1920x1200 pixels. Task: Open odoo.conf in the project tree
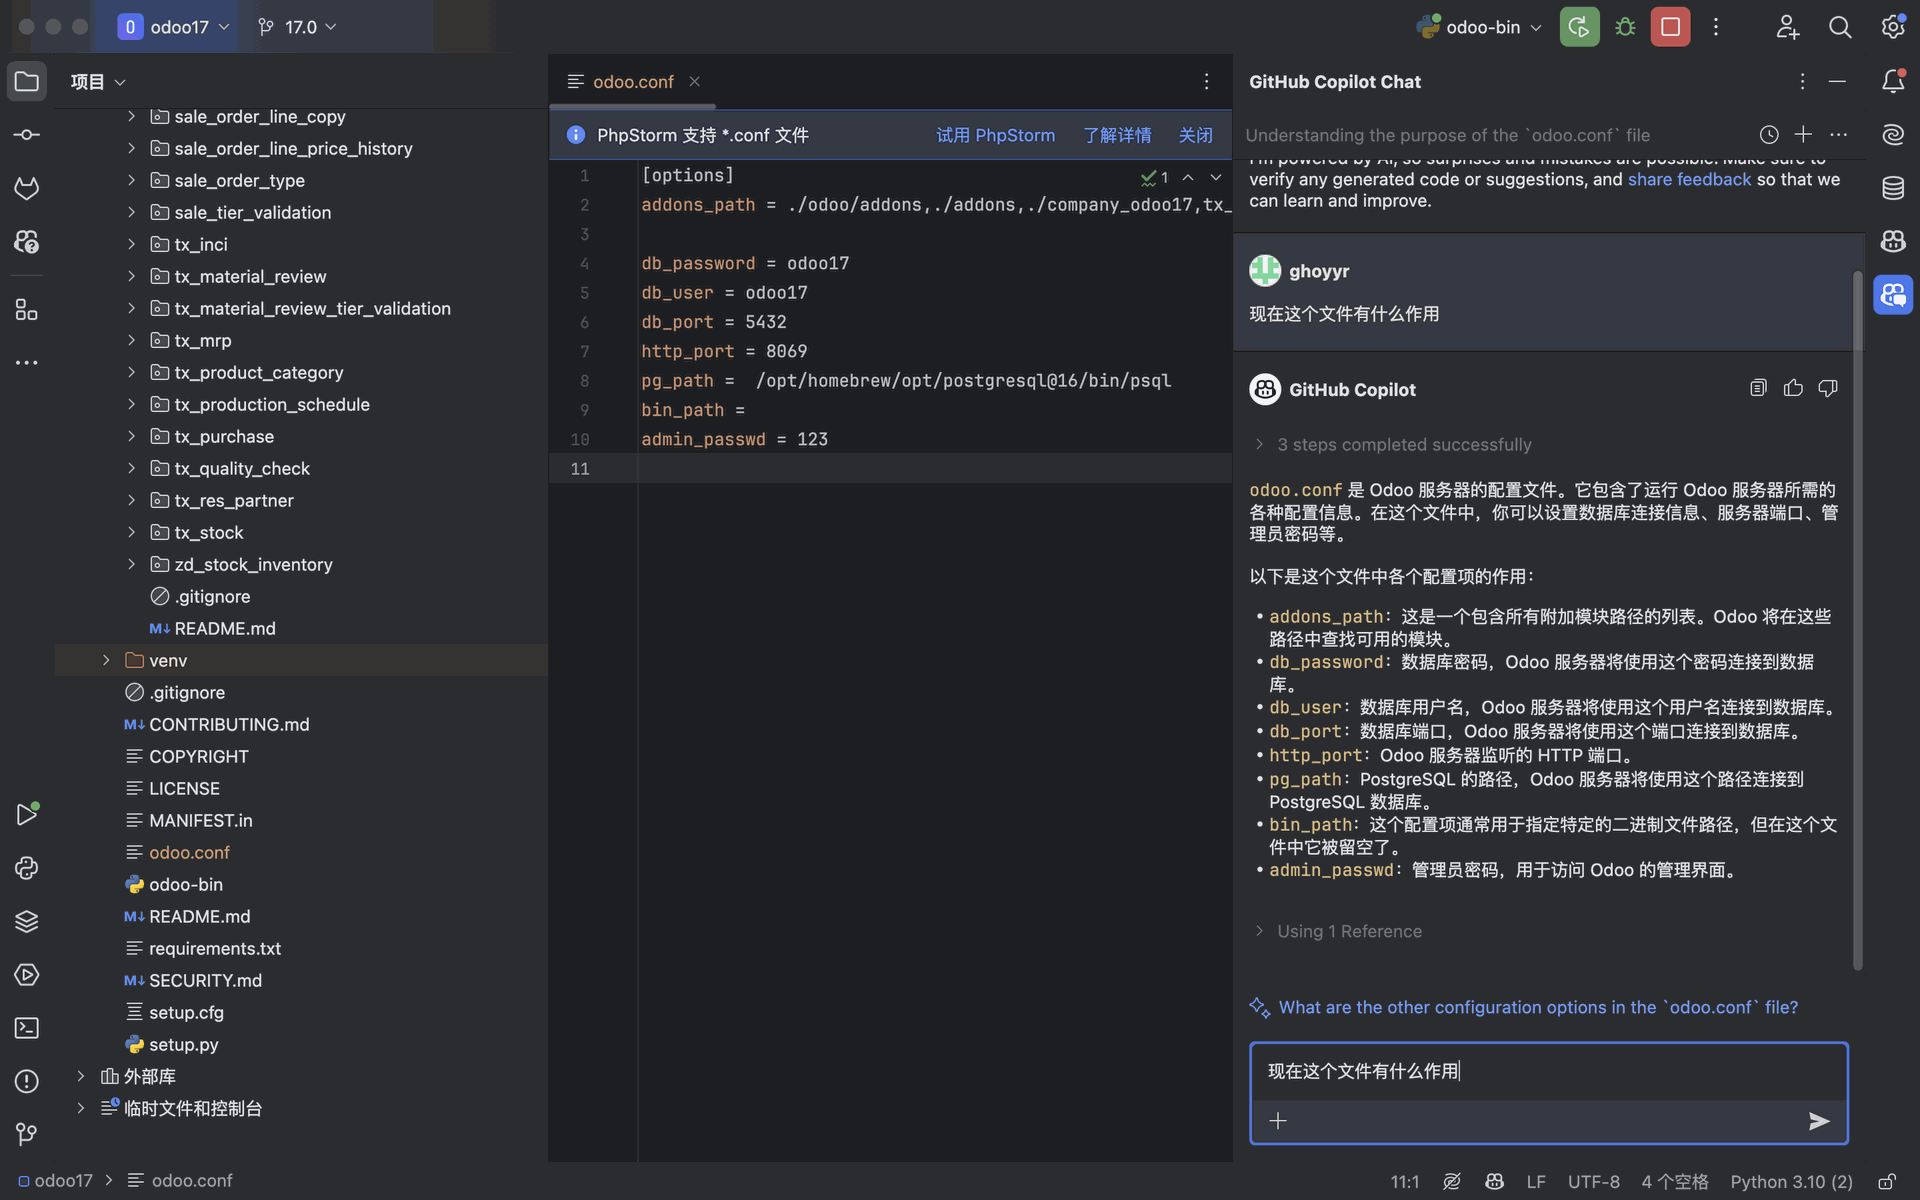[189, 852]
